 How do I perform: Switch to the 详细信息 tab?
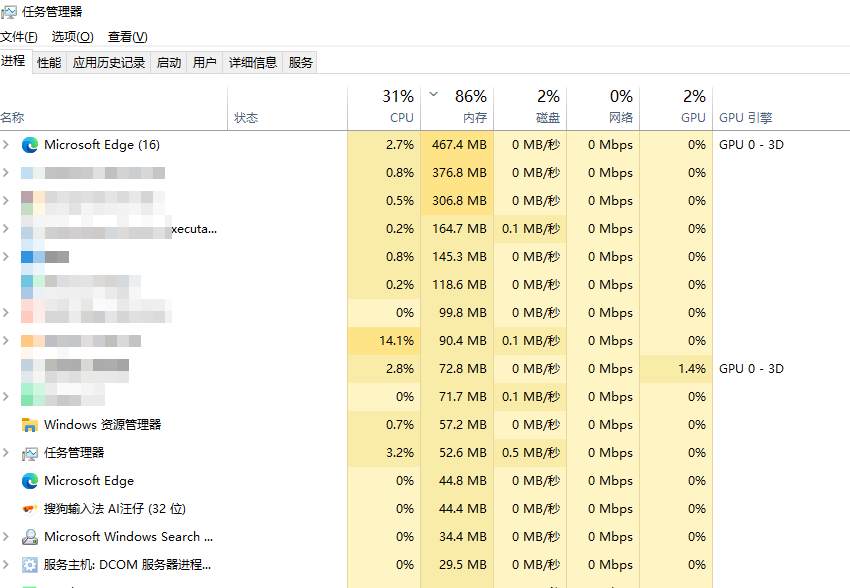click(252, 62)
